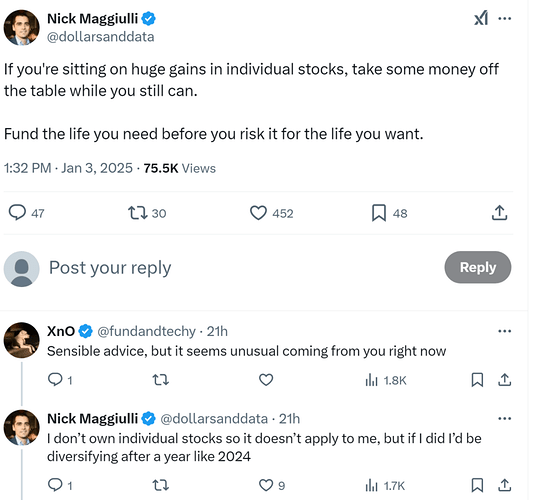Click the 'Post your reply' input field
The height and width of the screenshot is (500, 536).
click(x=239, y=267)
